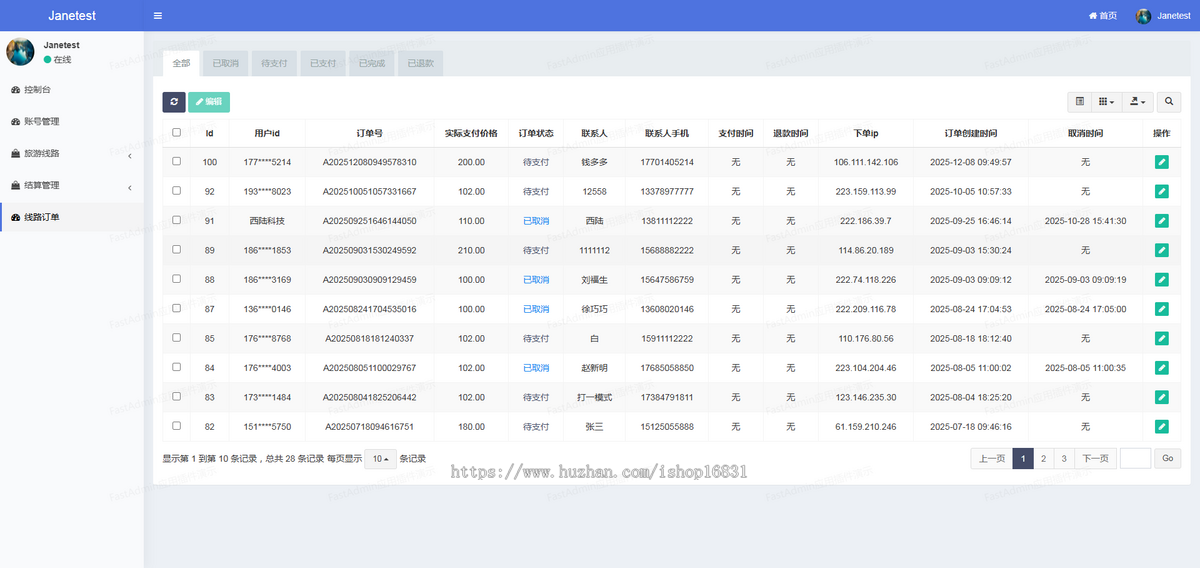This screenshot has width=1200, height=568.
Task: Switch to the 已退款 tab
Action: pyautogui.click(x=420, y=63)
